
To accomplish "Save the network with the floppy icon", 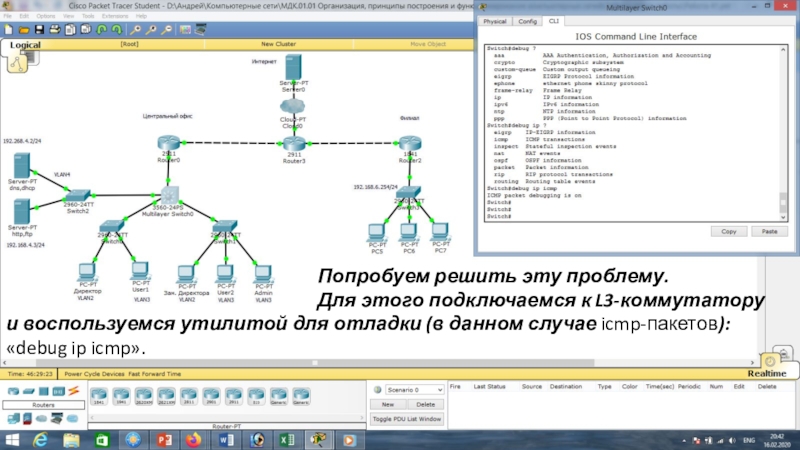I will (x=39, y=30).
